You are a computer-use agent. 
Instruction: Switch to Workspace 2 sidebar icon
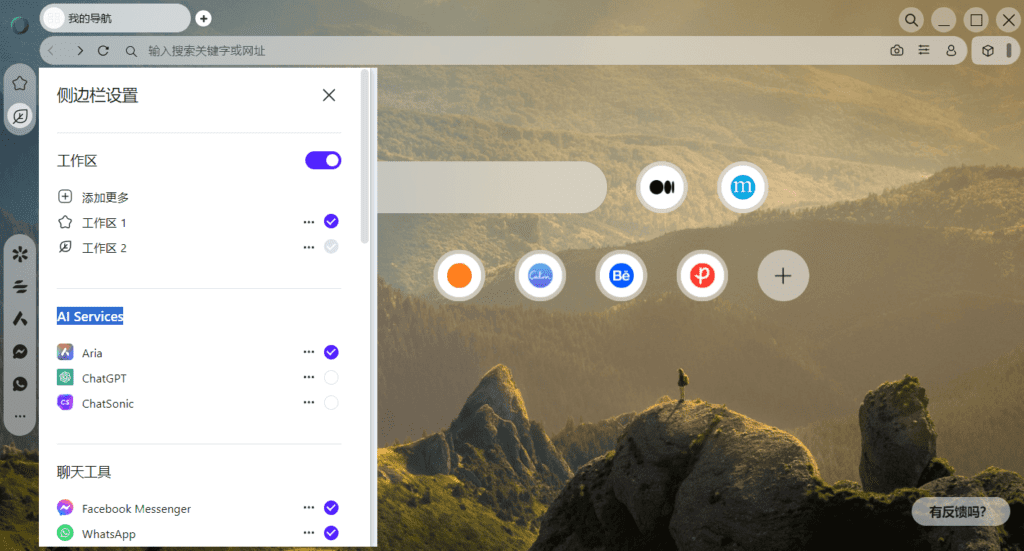[x=20, y=116]
